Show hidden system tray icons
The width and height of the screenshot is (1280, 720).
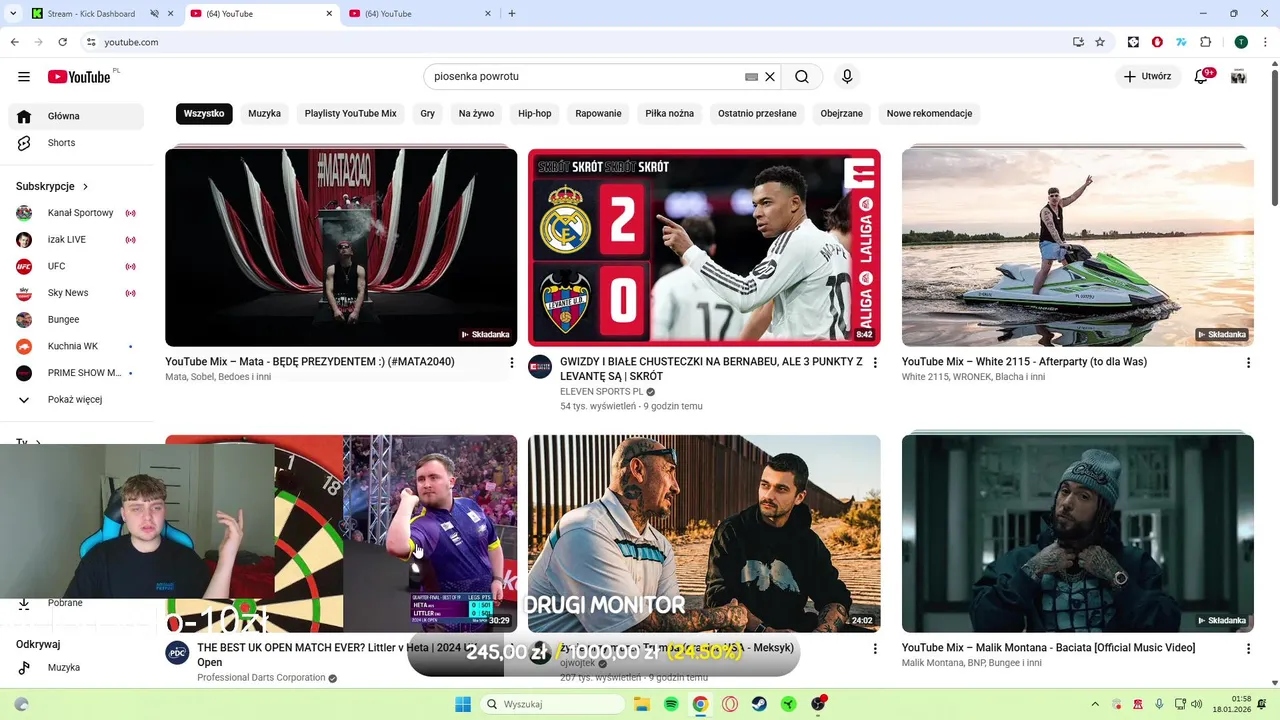[x=1095, y=704]
